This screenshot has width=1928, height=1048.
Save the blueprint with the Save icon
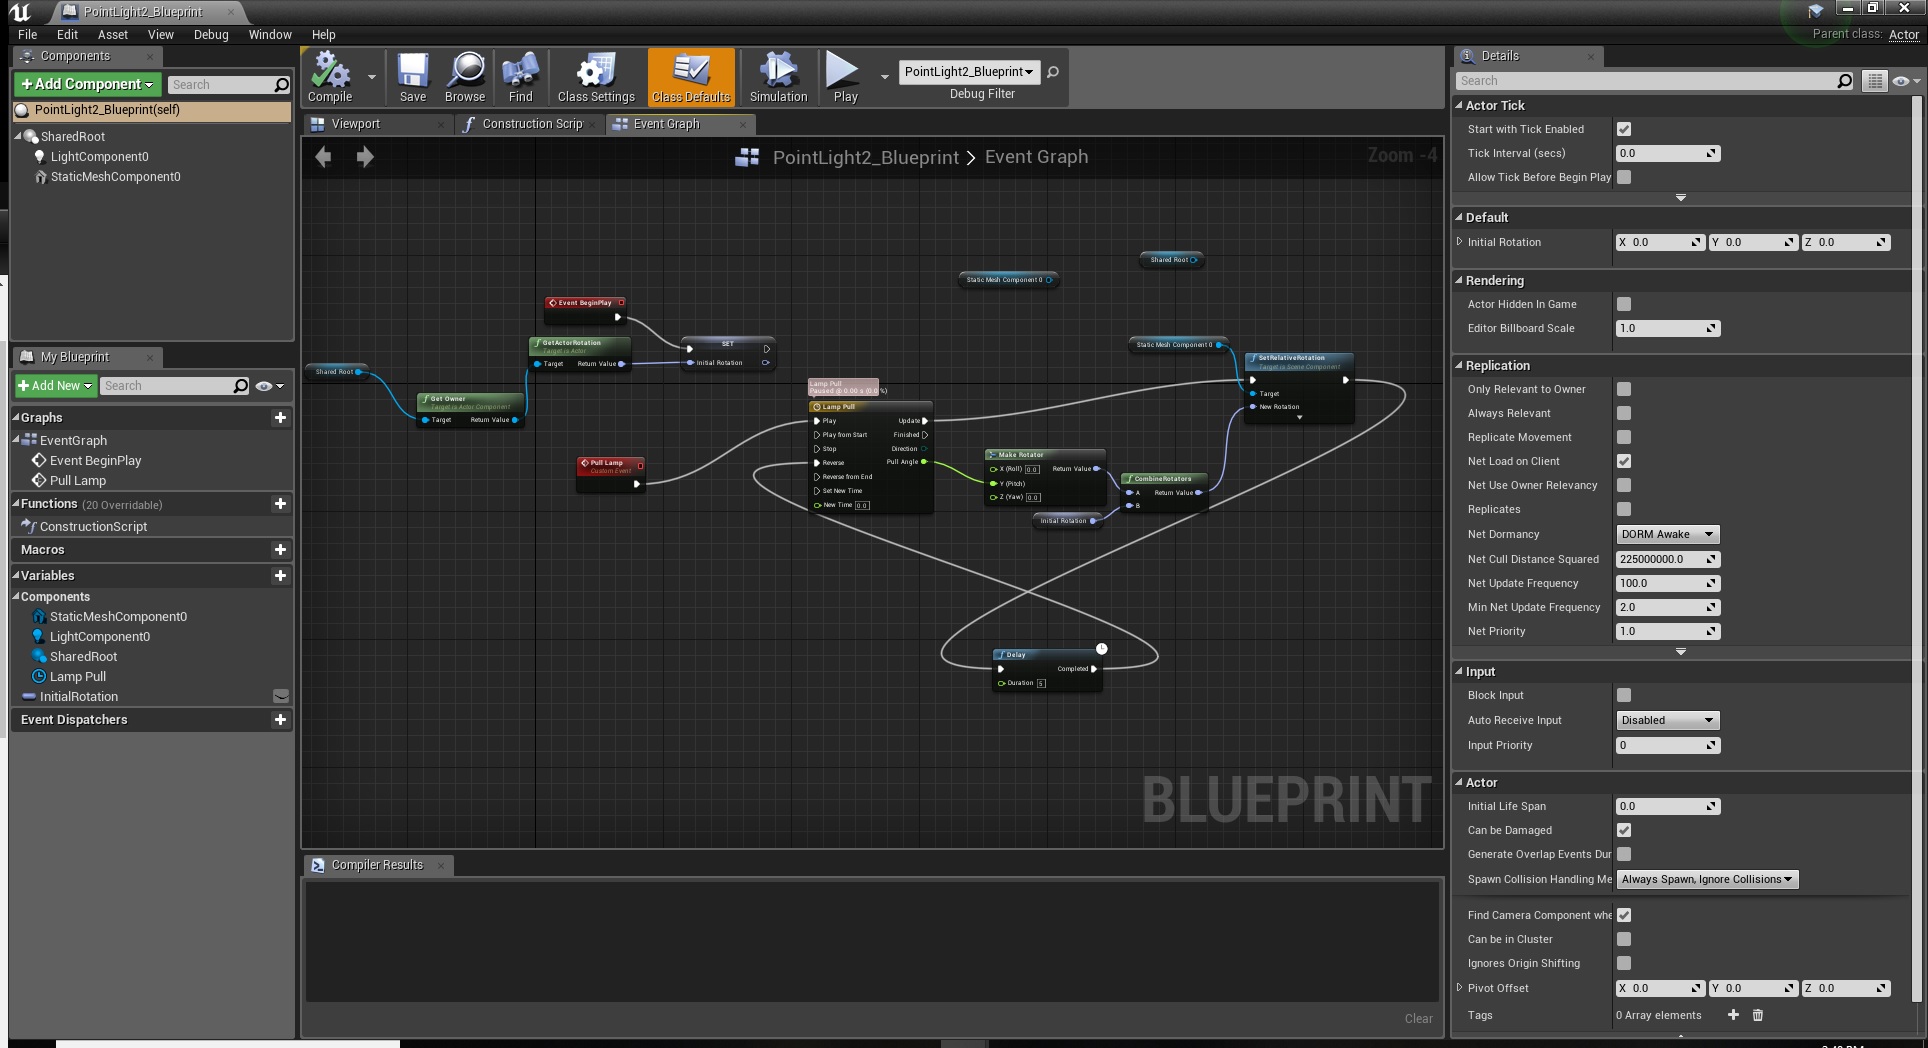(412, 77)
